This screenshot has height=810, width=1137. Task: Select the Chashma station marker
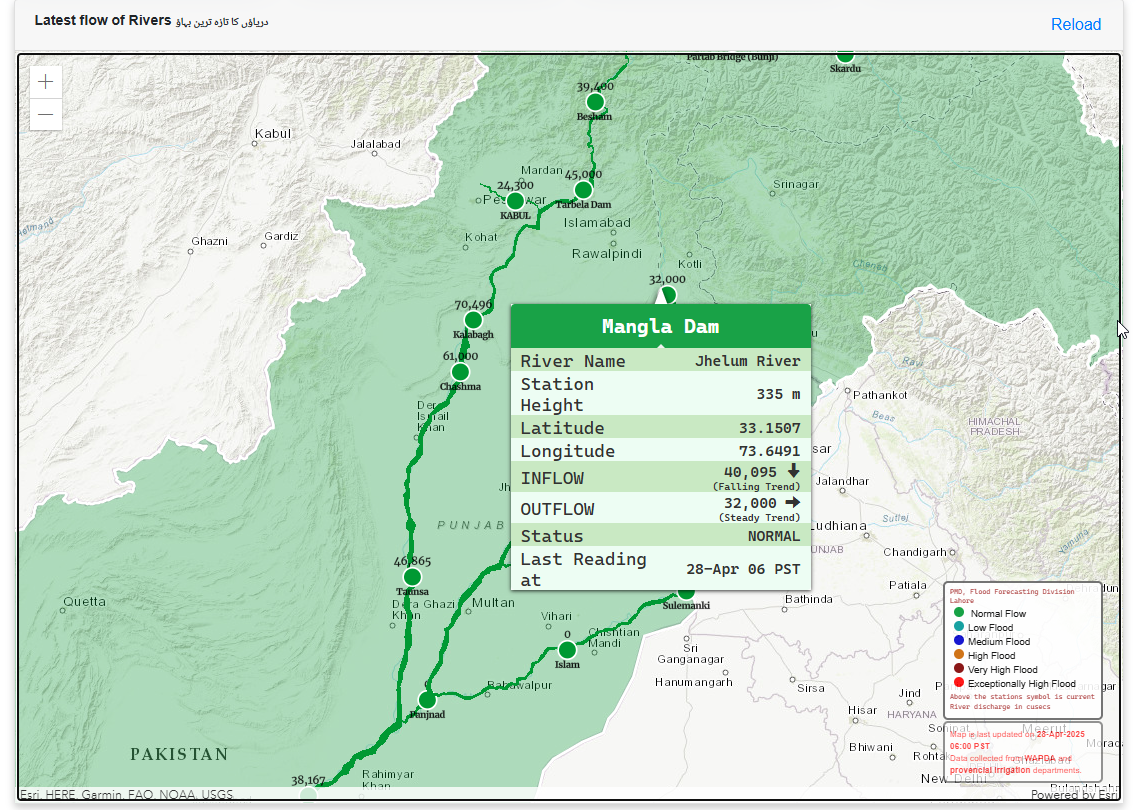(x=460, y=371)
